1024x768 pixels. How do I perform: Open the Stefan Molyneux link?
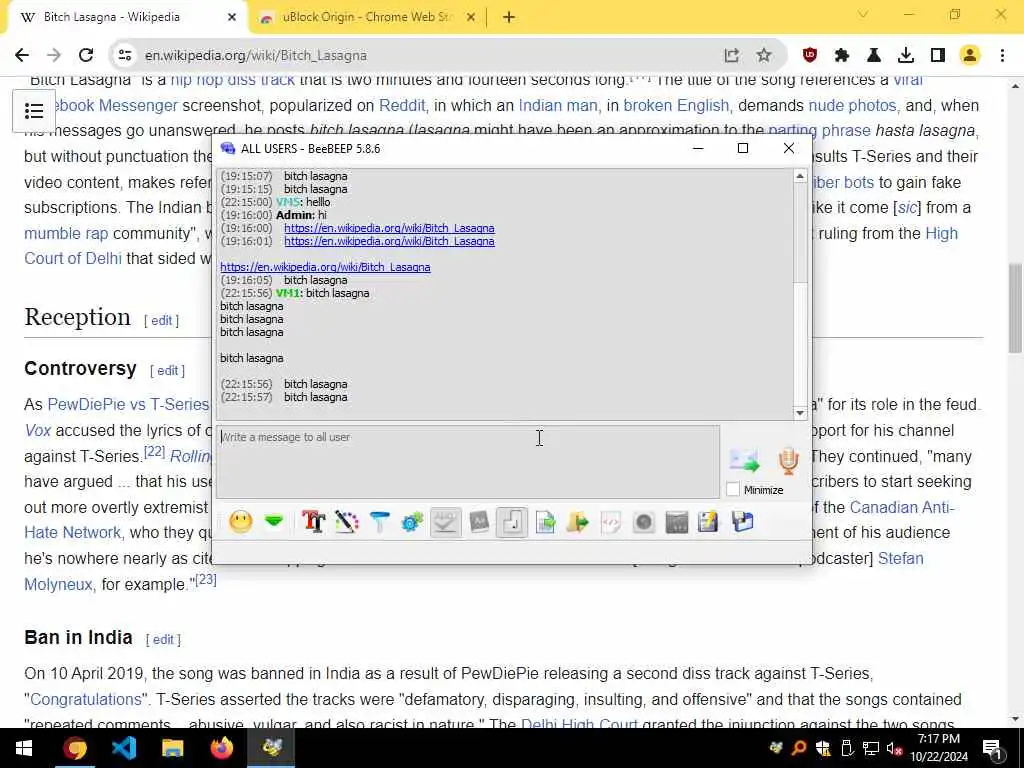(900, 559)
